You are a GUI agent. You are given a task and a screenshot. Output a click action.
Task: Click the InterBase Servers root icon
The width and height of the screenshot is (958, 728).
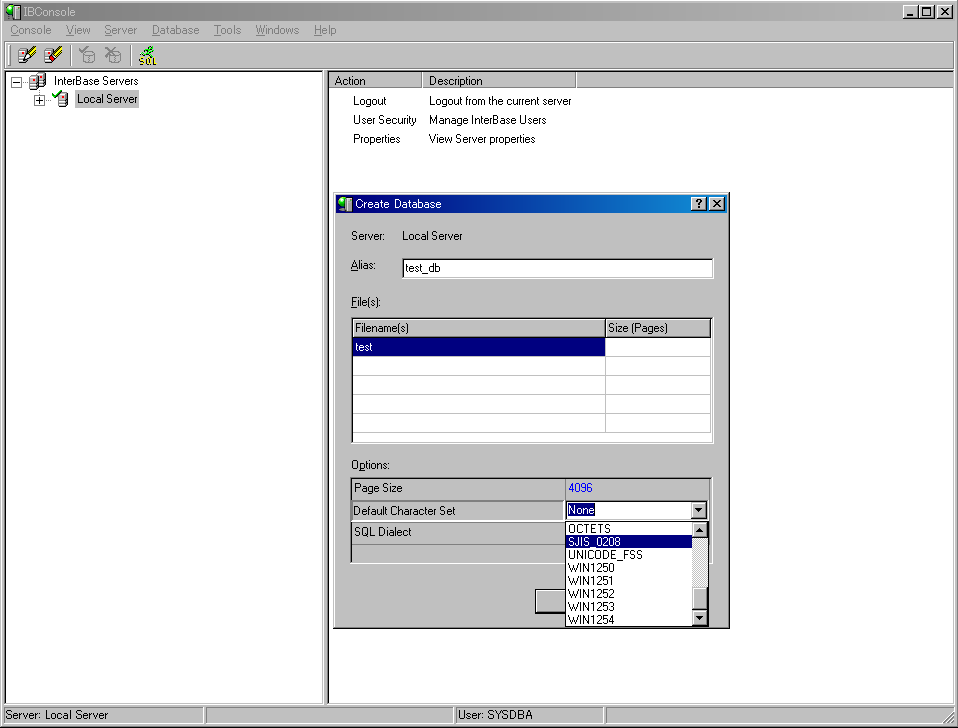tap(38, 81)
